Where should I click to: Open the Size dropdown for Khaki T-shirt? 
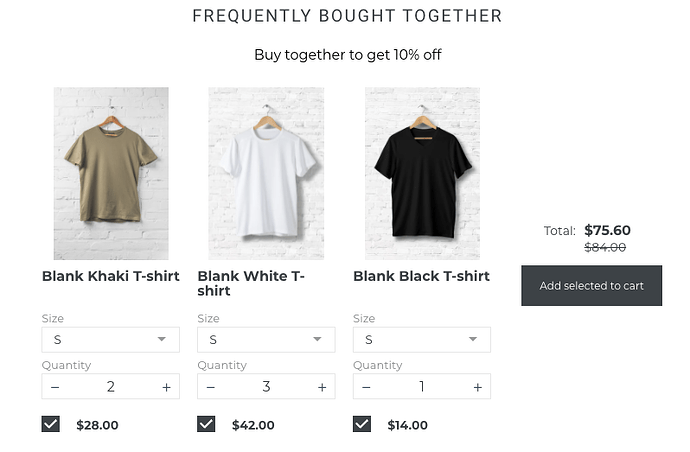pos(110,340)
